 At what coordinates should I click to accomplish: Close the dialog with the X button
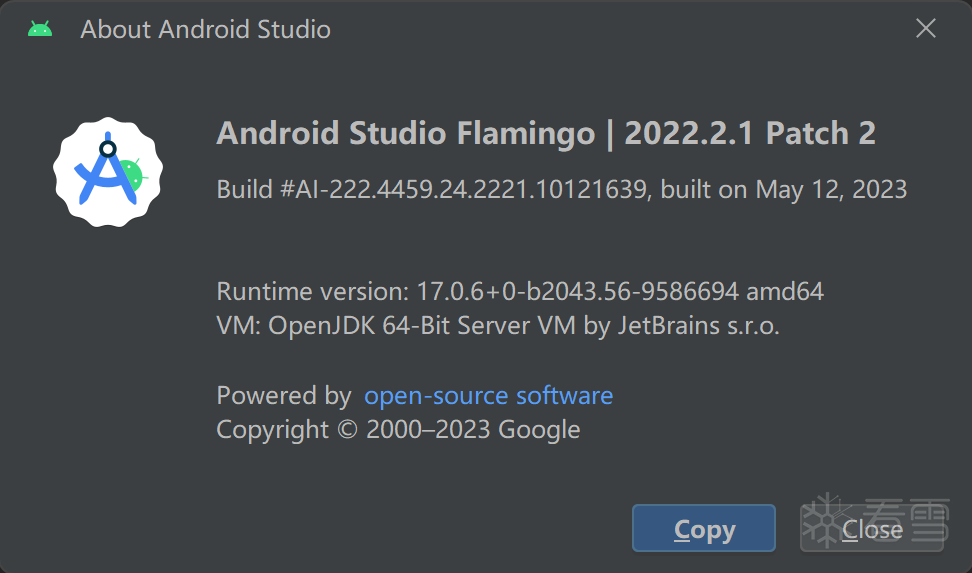tap(926, 29)
